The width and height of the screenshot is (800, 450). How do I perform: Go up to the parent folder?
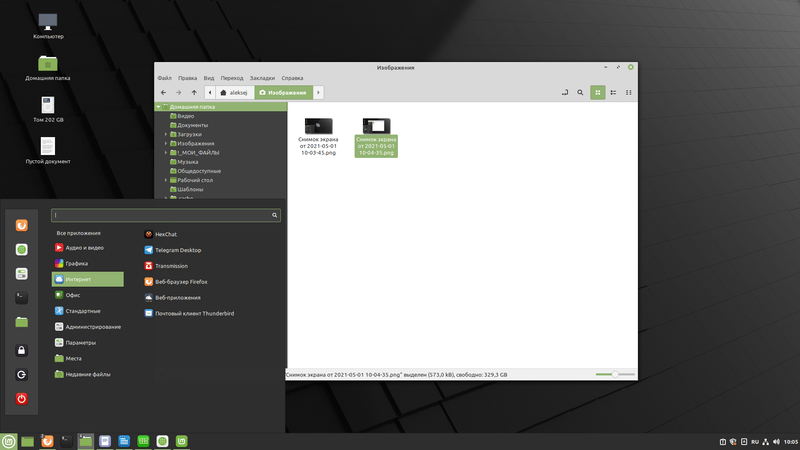coord(194,92)
